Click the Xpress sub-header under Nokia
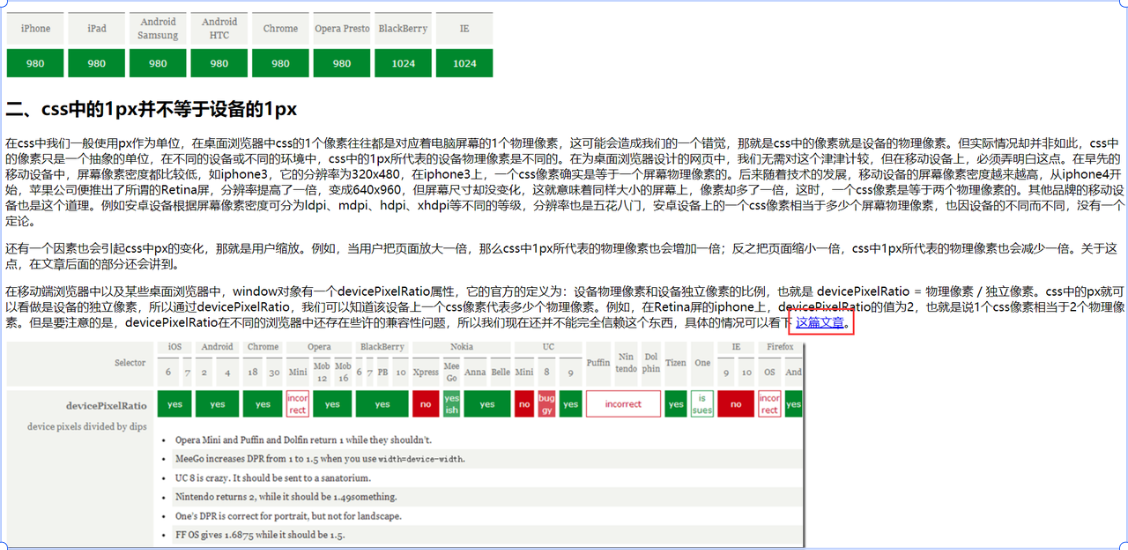 426,372
